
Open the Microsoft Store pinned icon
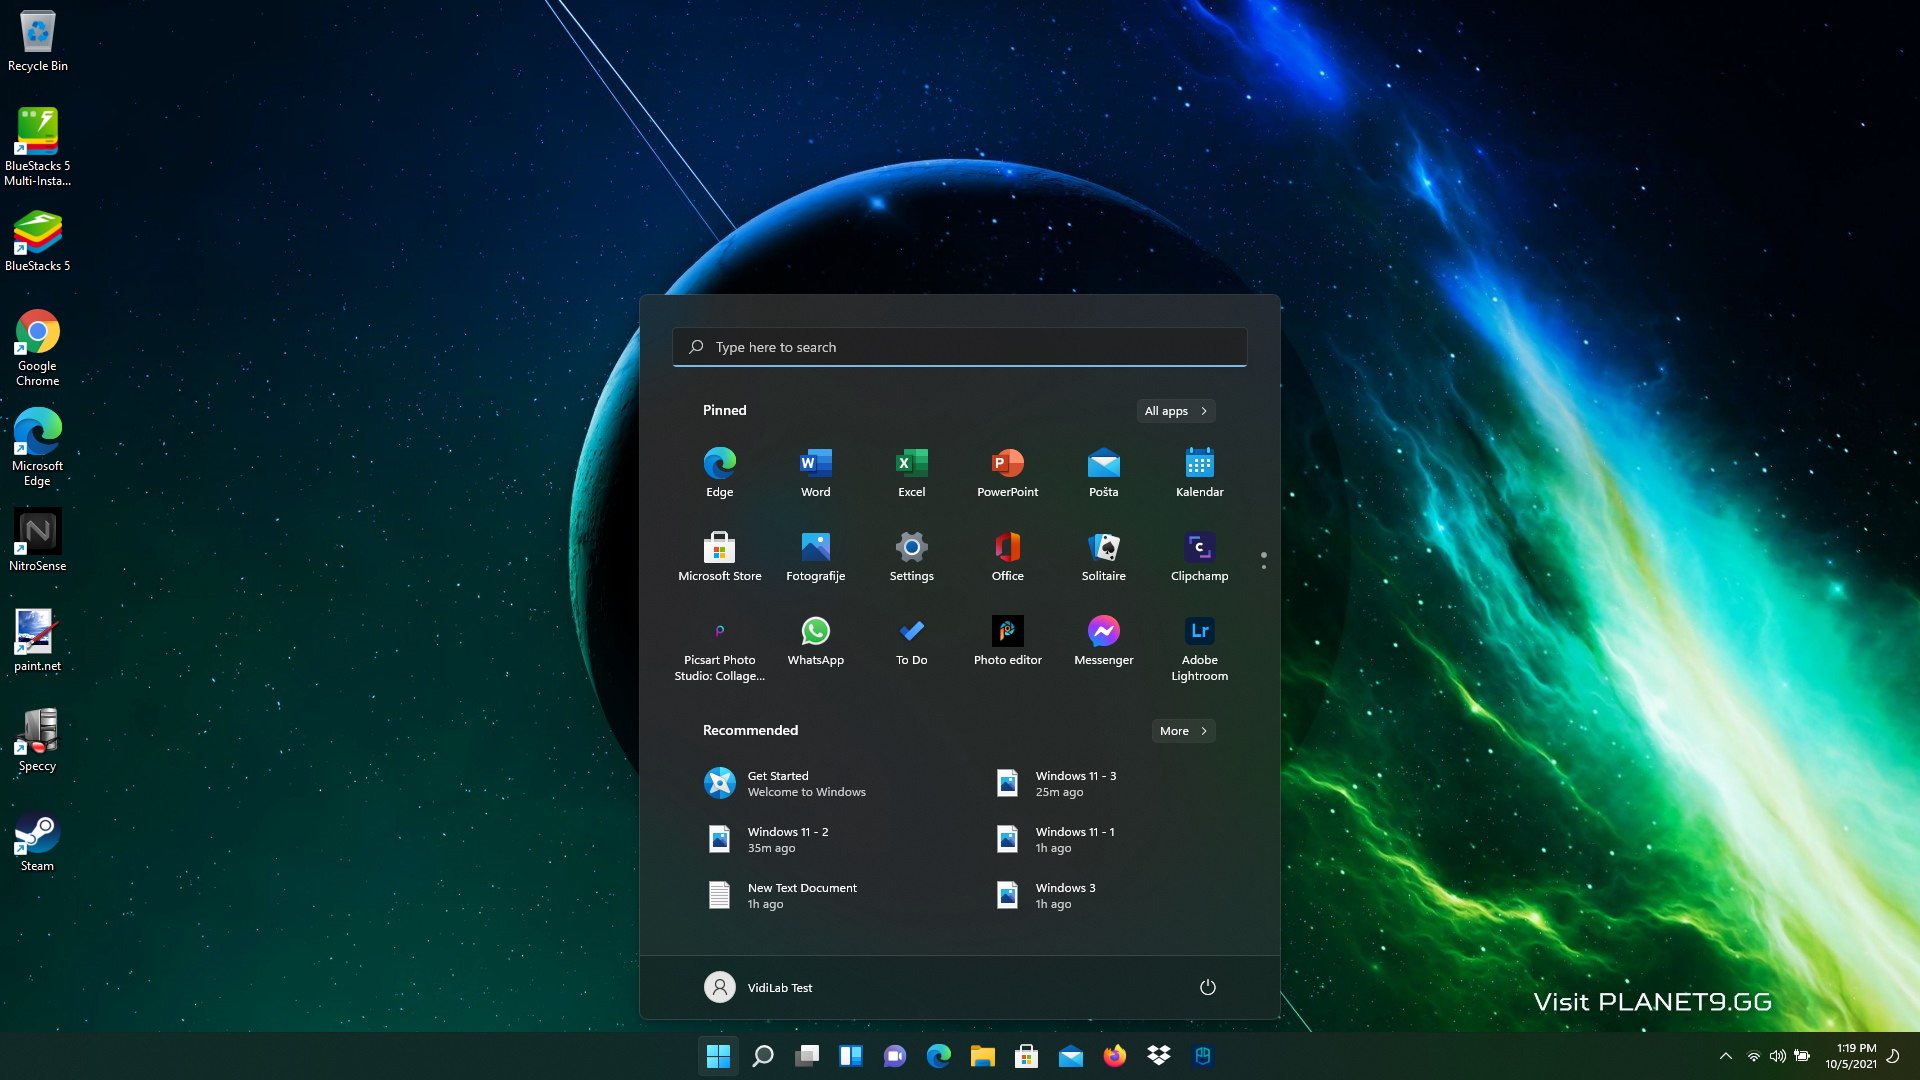[719, 556]
